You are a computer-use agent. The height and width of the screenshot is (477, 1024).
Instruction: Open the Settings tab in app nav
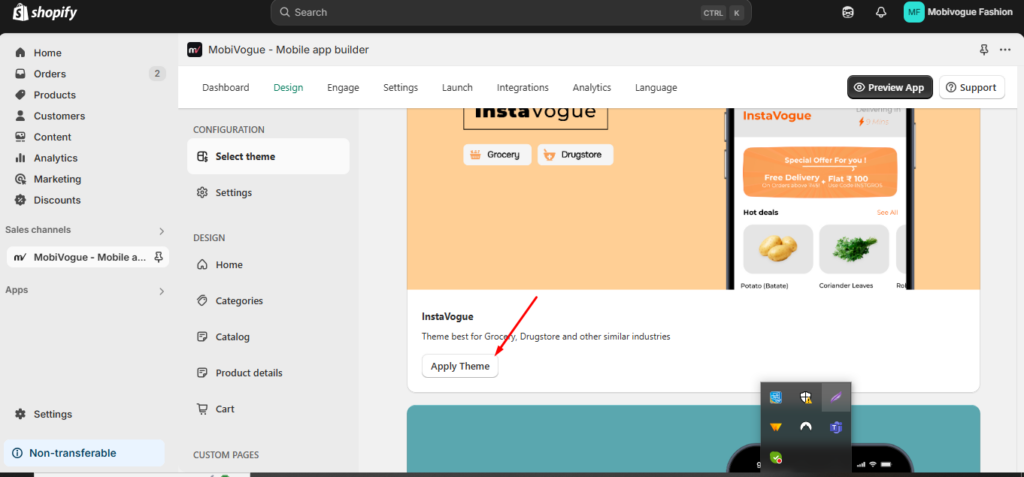click(400, 88)
